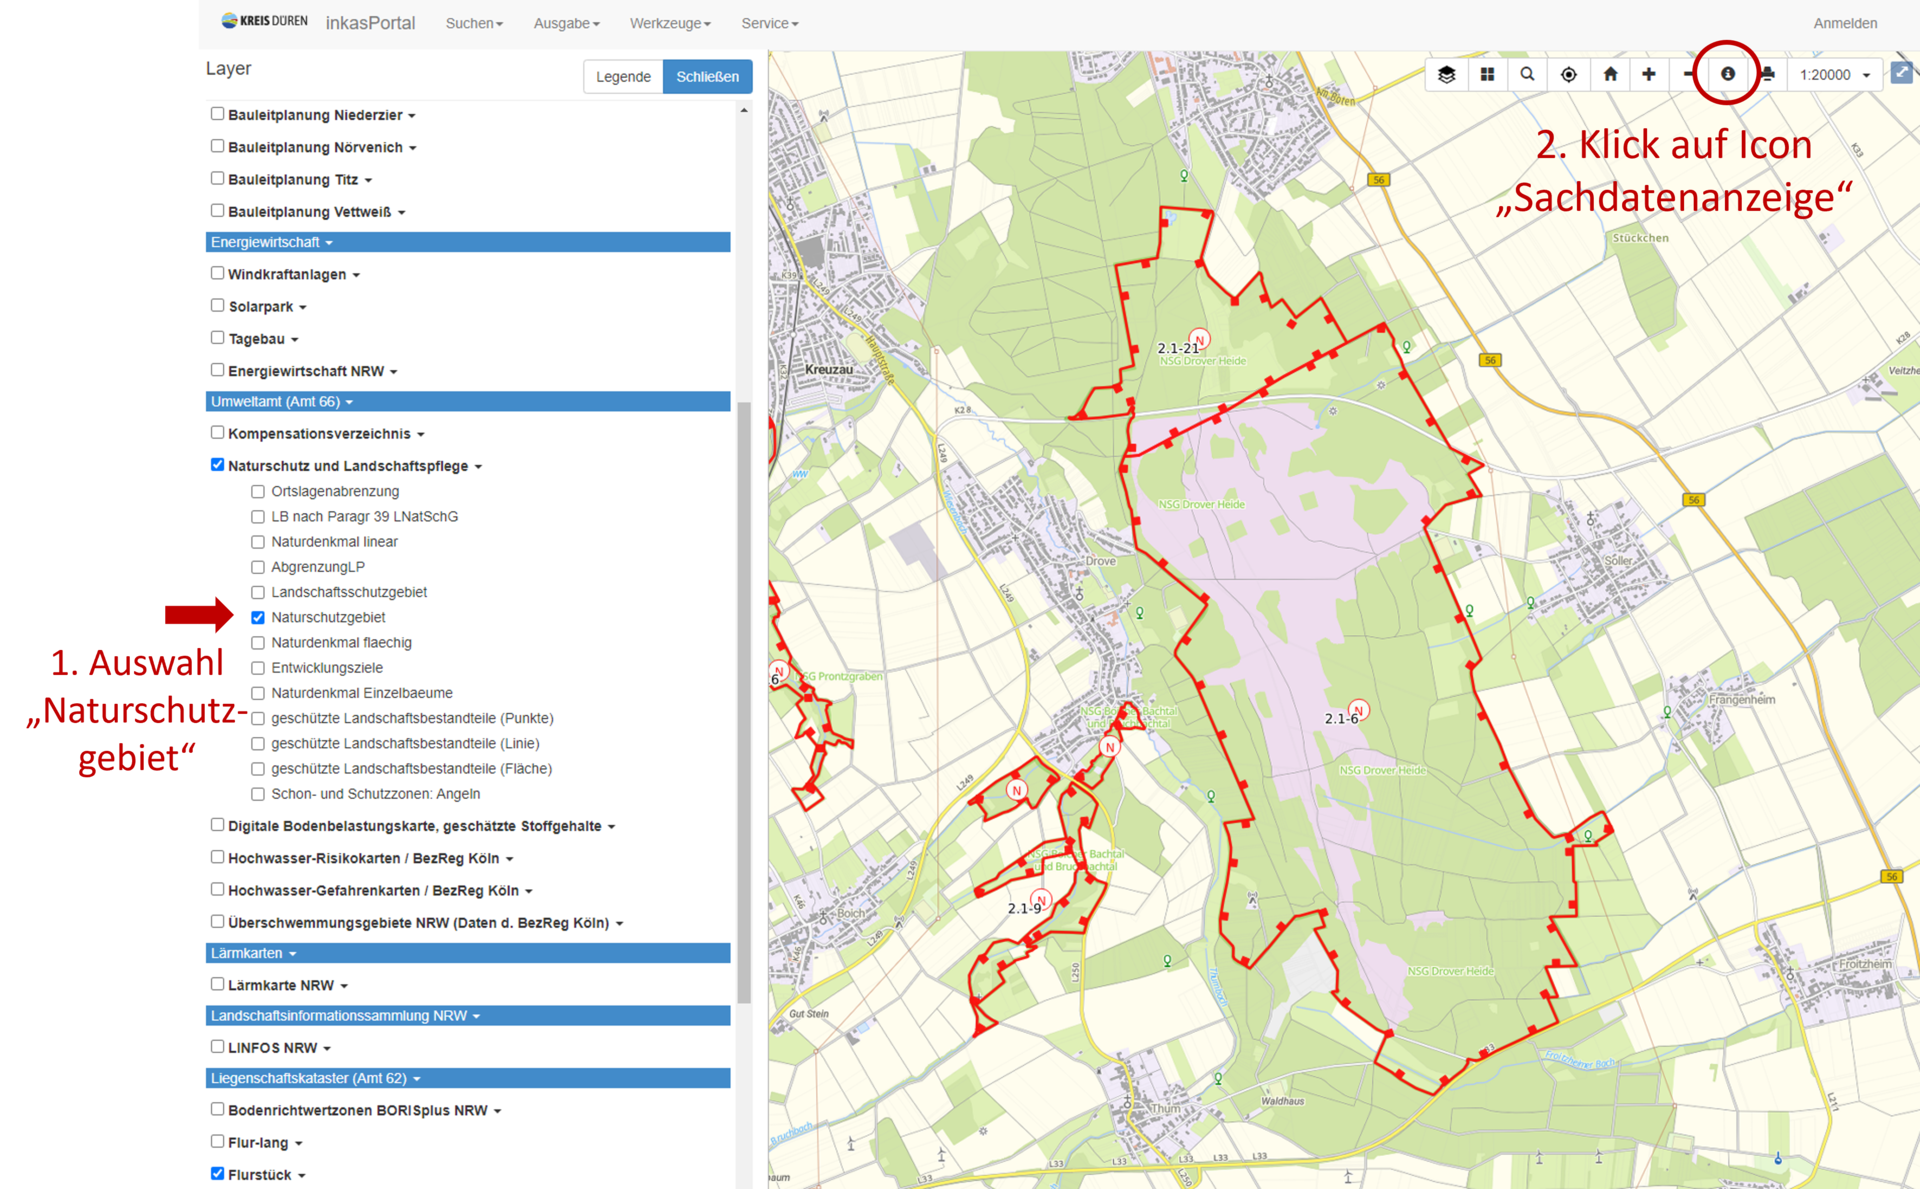
Task: Switch to the Legende button
Action: 622,76
